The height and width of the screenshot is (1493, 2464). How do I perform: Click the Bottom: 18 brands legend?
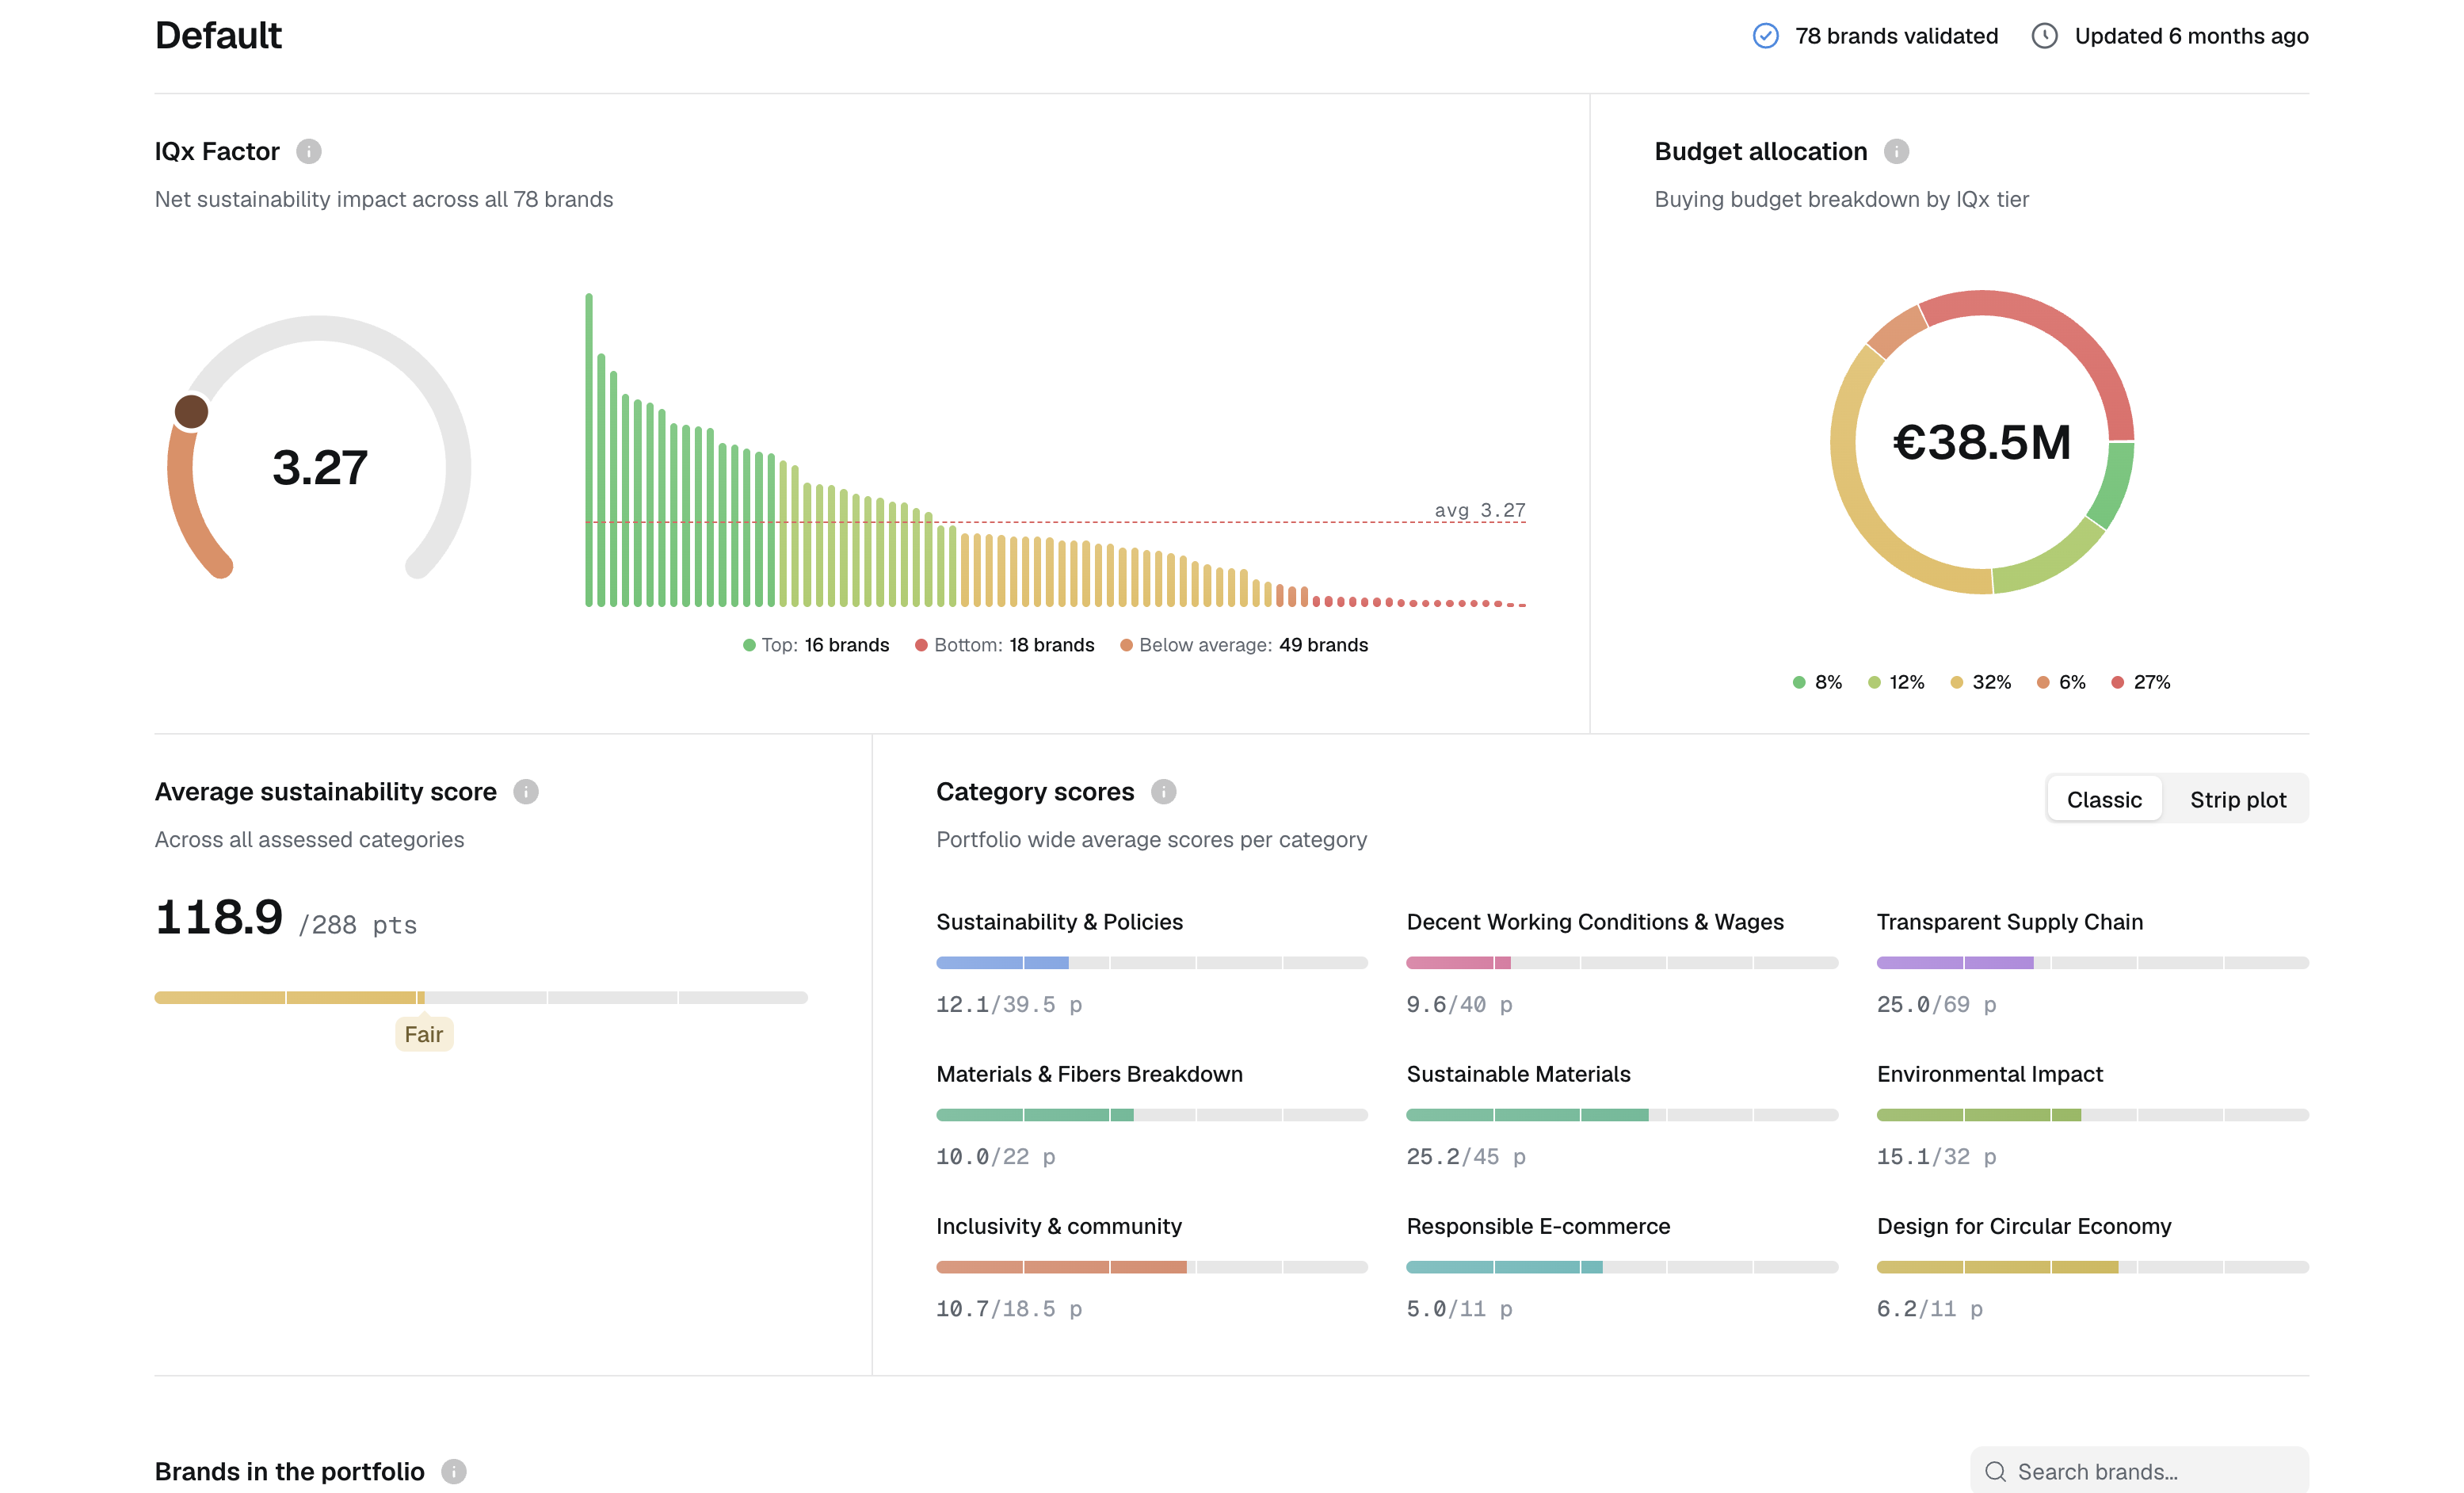[x=1004, y=645]
